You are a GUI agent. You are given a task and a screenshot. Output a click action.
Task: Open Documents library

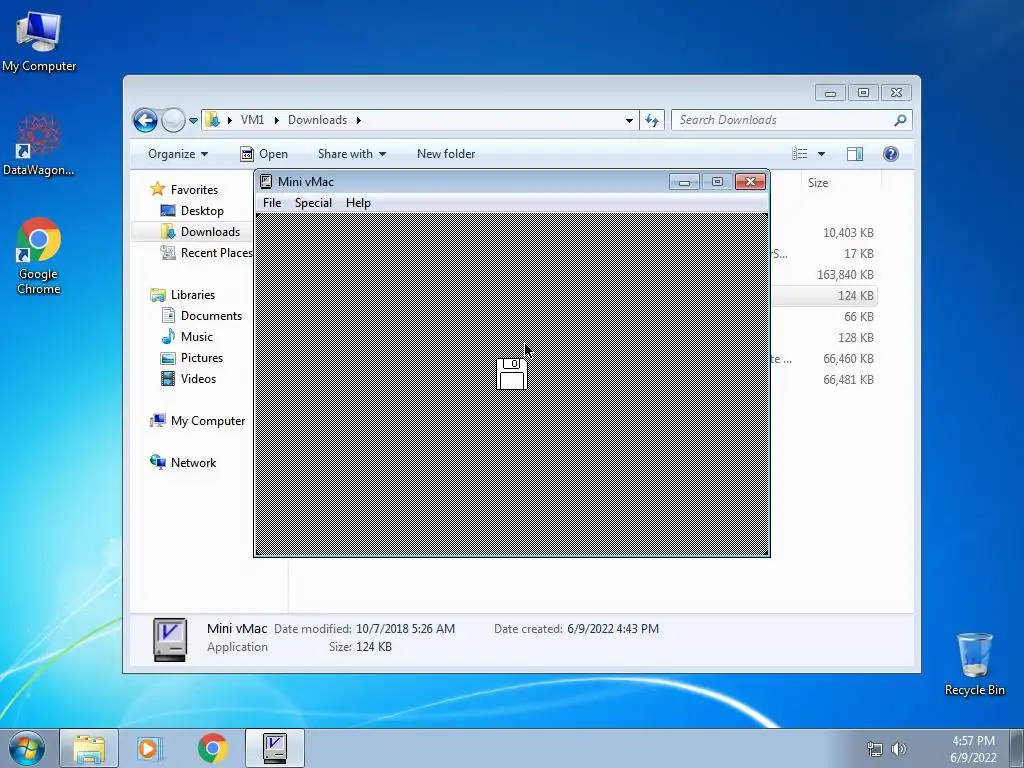(x=211, y=316)
